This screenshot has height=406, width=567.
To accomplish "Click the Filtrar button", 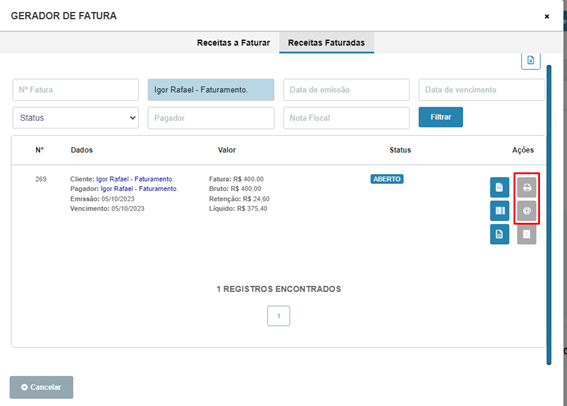I will pyautogui.click(x=440, y=117).
